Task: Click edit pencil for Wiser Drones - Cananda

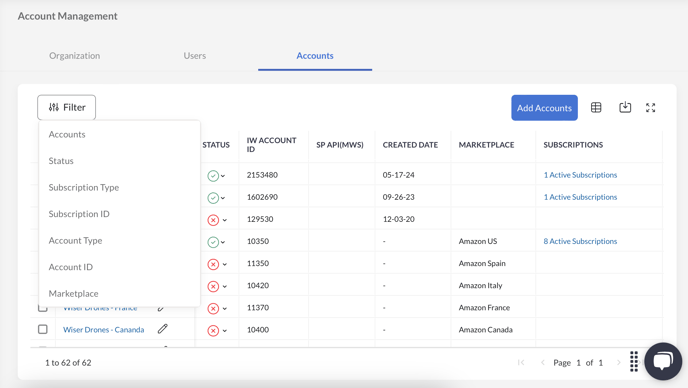Action: [163, 329]
